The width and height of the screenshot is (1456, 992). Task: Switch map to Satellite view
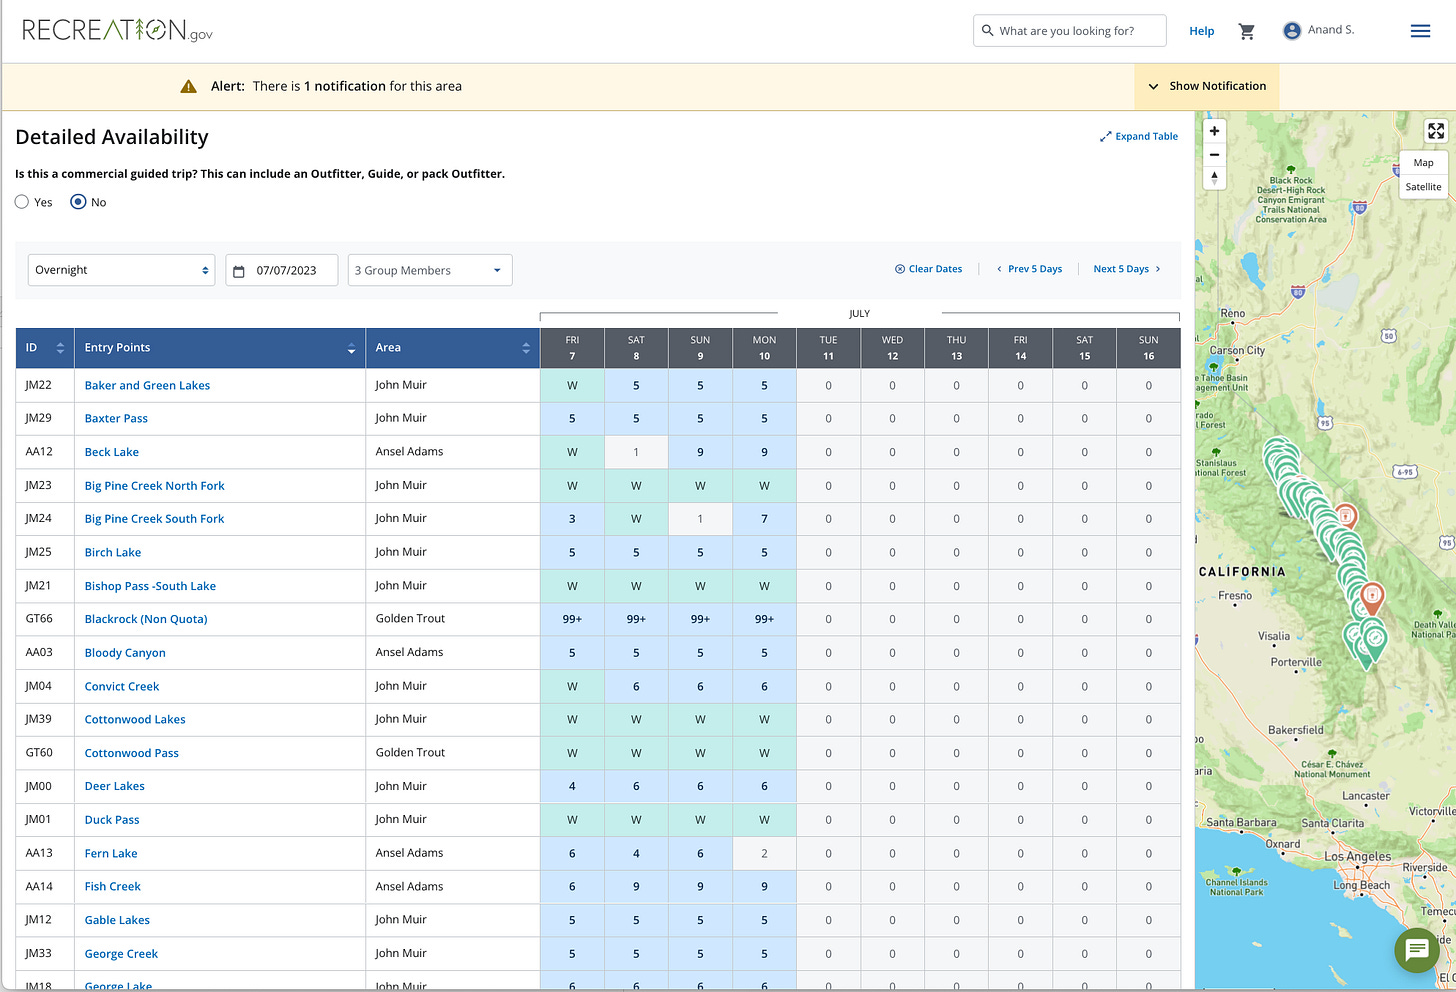(1423, 187)
